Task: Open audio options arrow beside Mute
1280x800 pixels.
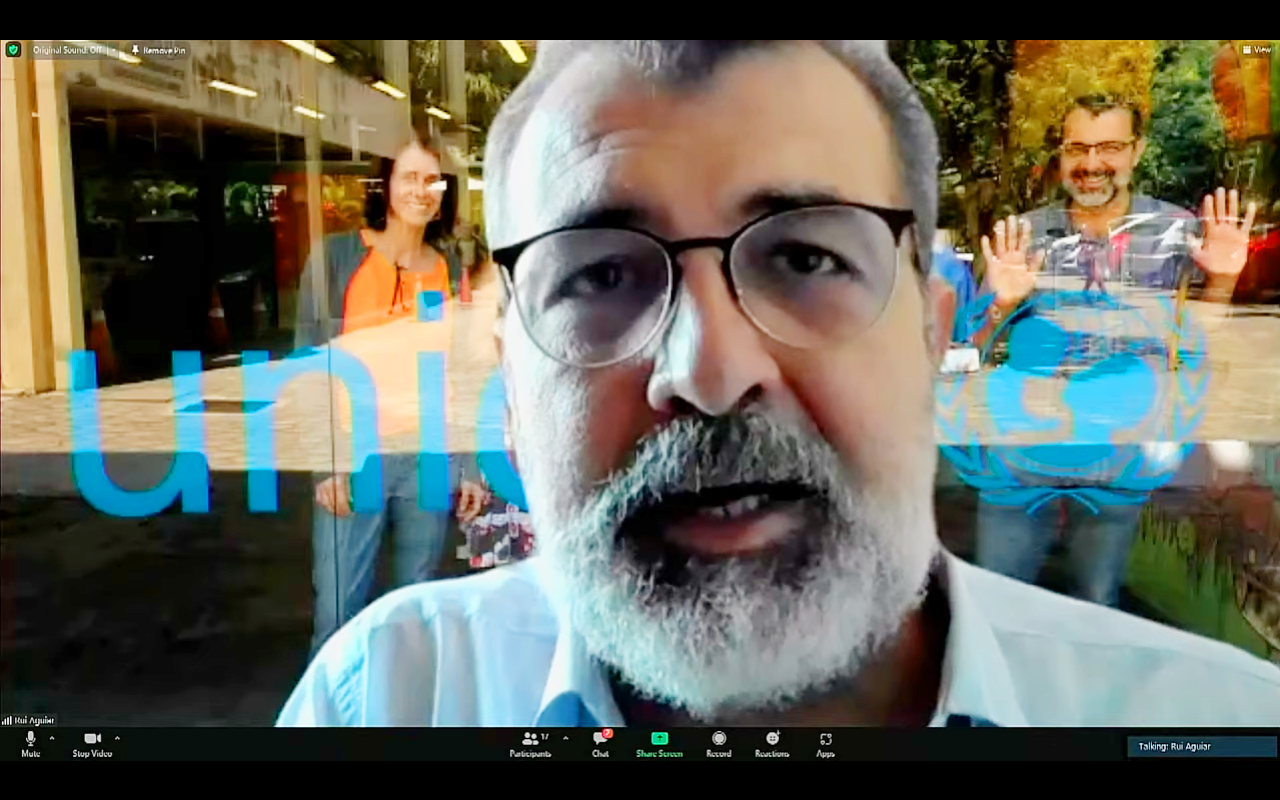Action: tap(52, 738)
